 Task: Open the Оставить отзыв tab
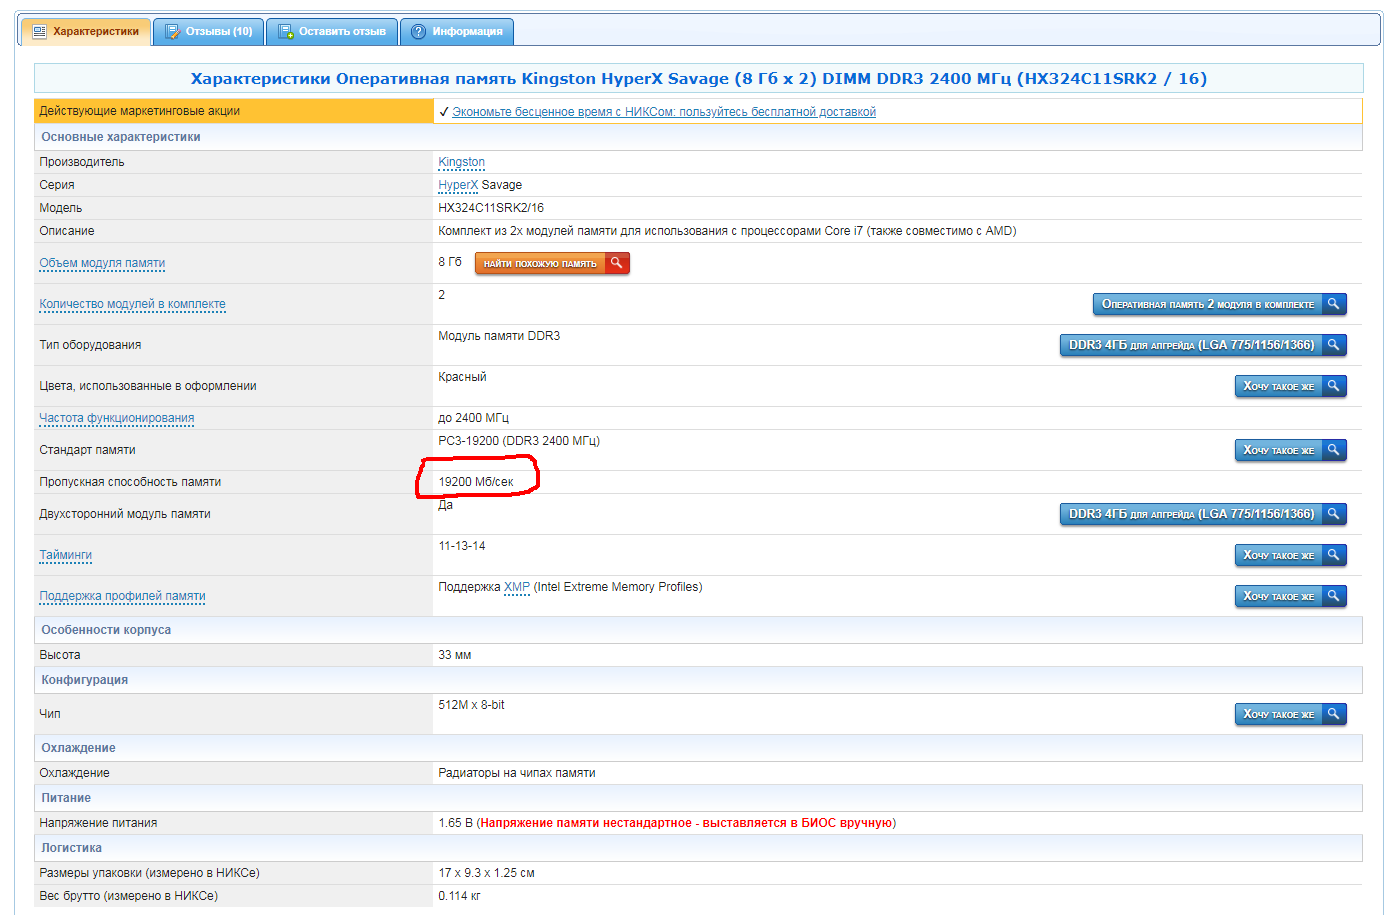coord(332,32)
